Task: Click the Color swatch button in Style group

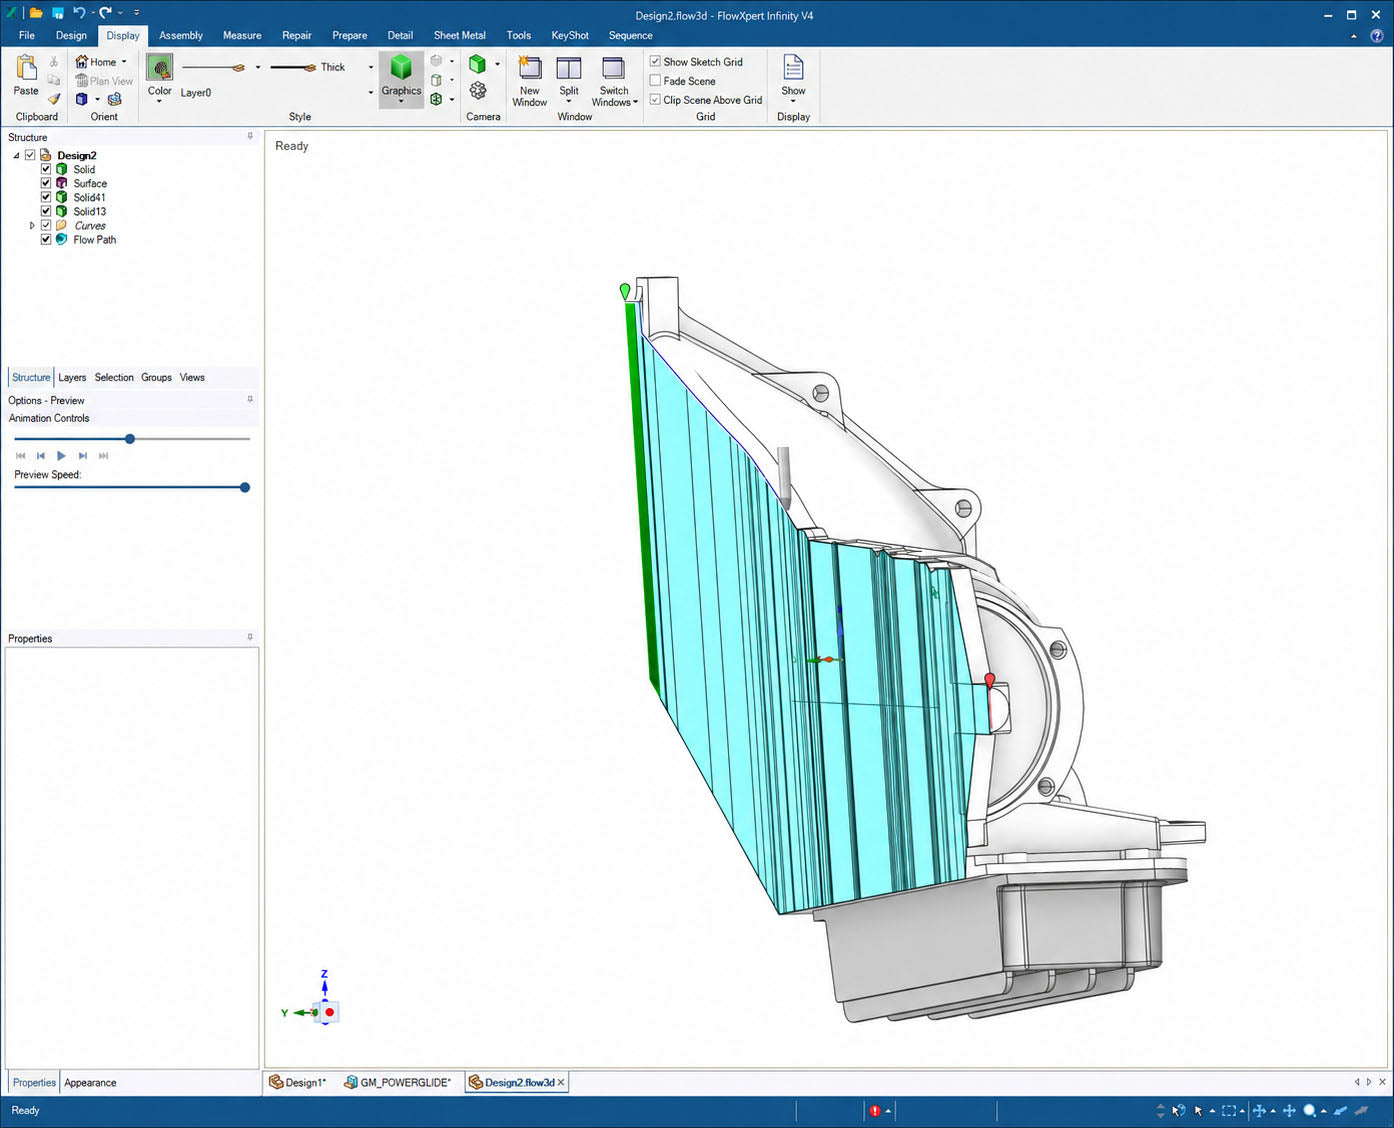Action: point(160,68)
